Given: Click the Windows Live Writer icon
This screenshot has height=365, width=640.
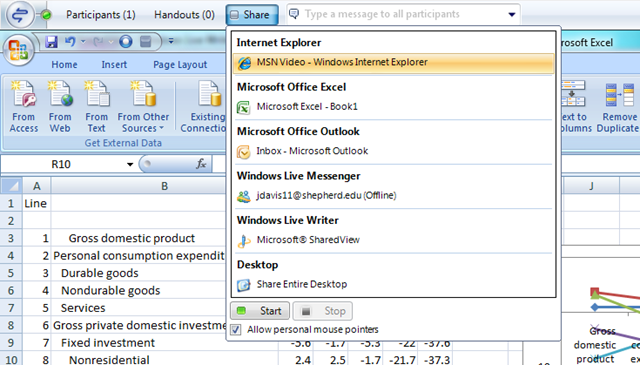Looking at the screenshot, I should pos(243,241).
